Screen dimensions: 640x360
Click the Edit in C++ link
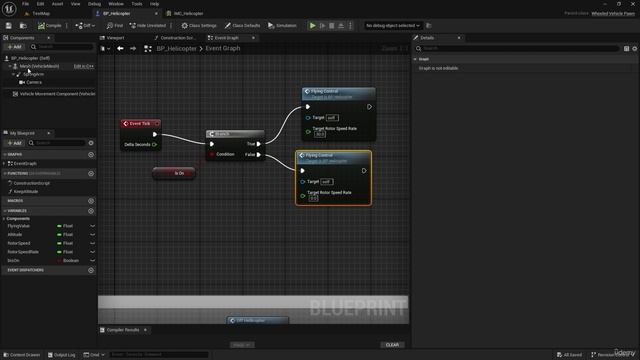coord(83,66)
